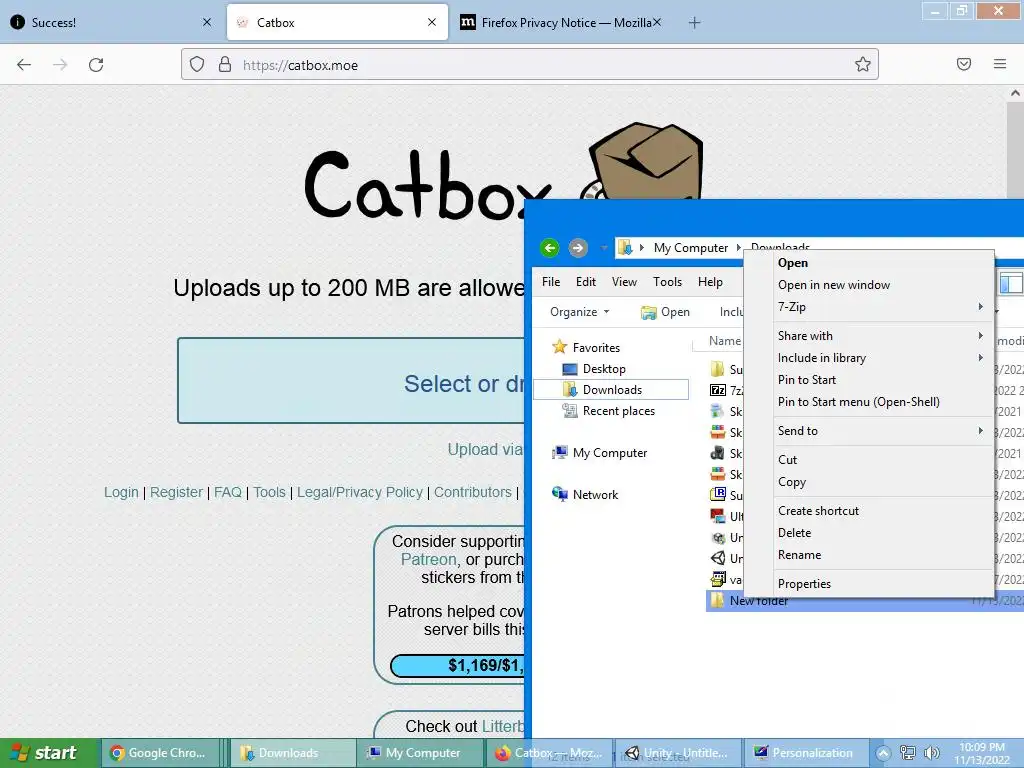Select Network in the navigation pane

[585, 494]
